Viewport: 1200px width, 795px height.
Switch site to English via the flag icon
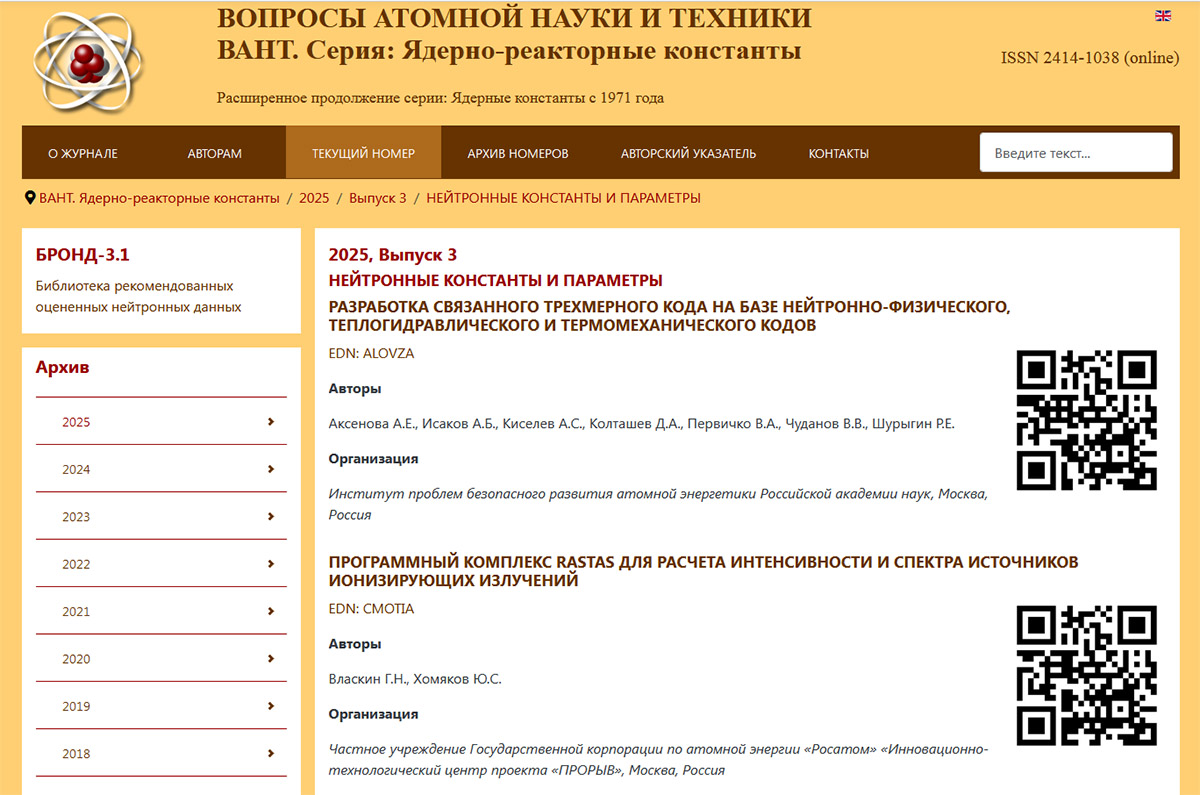click(x=1161, y=15)
